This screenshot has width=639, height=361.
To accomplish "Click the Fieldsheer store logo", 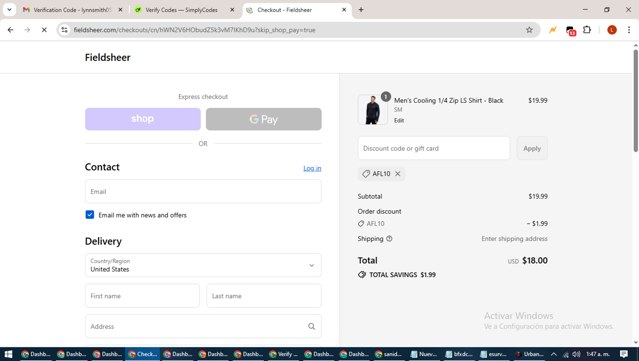I will (108, 57).
